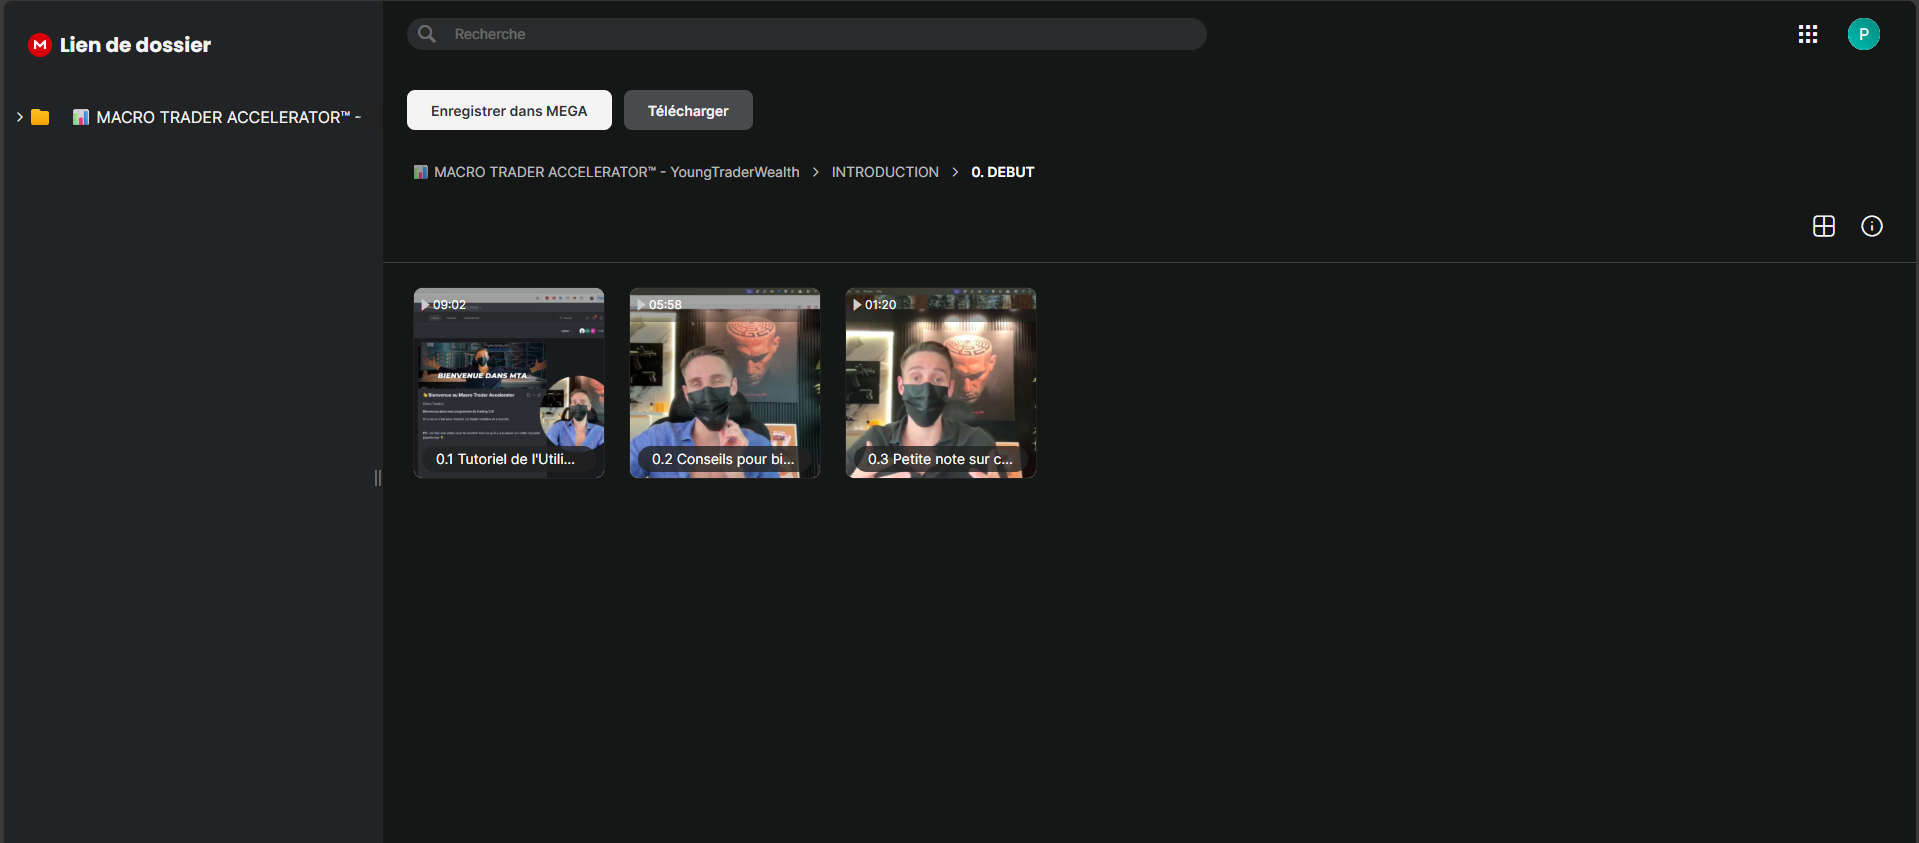This screenshot has width=1919, height=843.
Task: Click the MEGA logo icon
Action: [x=40, y=45]
